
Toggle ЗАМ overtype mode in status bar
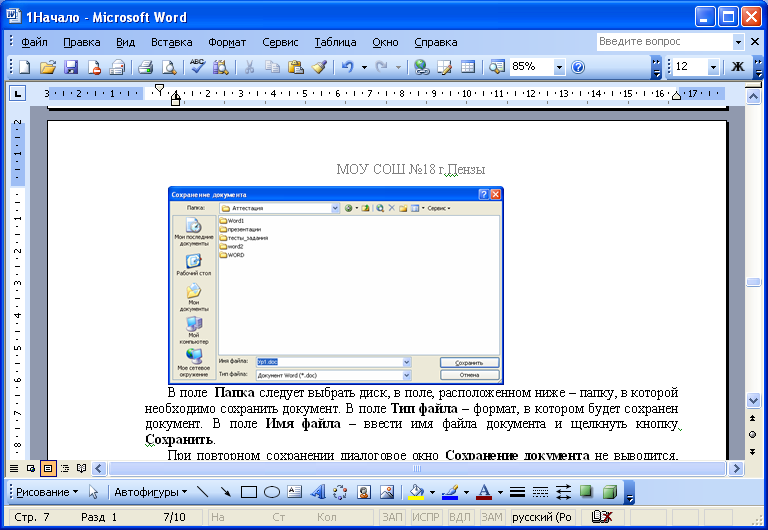click(x=491, y=517)
